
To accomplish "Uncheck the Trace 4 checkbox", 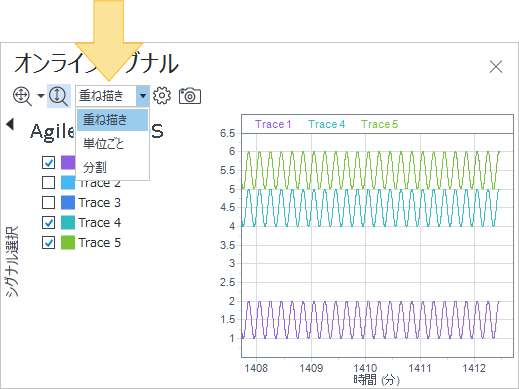I will pyautogui.click(x=49, y=222).
